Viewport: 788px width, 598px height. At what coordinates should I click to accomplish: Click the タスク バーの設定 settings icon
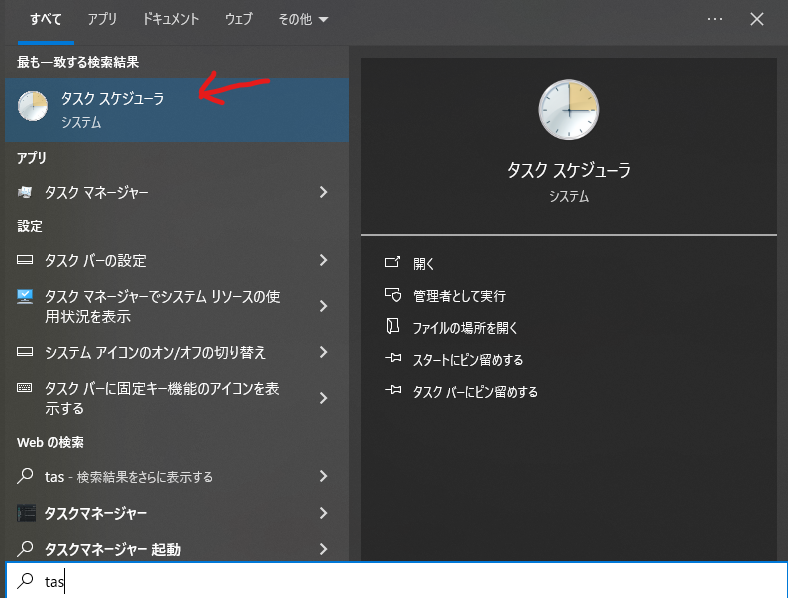26,260
